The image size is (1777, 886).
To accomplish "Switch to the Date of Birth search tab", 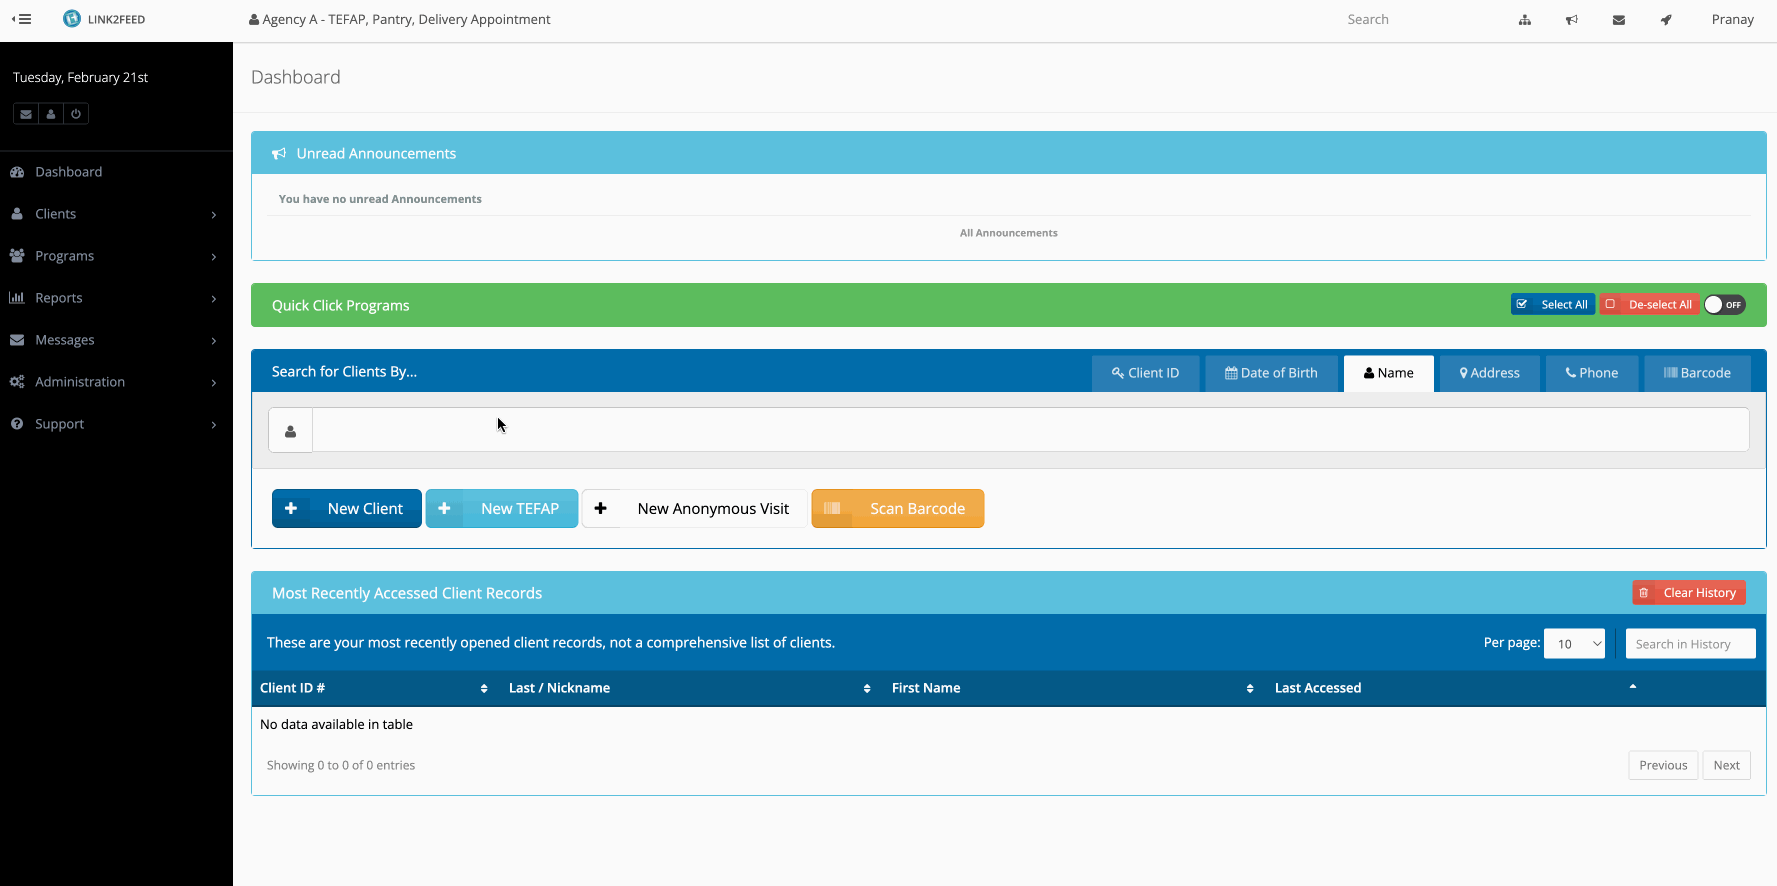I will (1271, 373).
